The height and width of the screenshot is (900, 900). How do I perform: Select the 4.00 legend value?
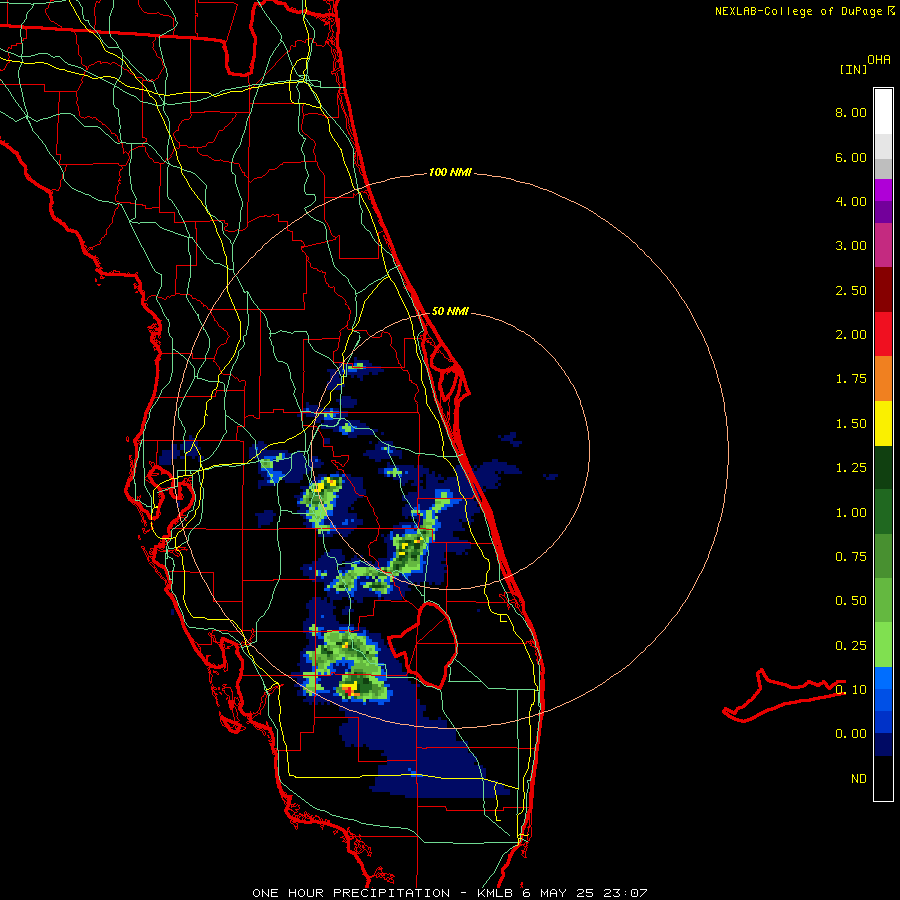click(851, 201)
